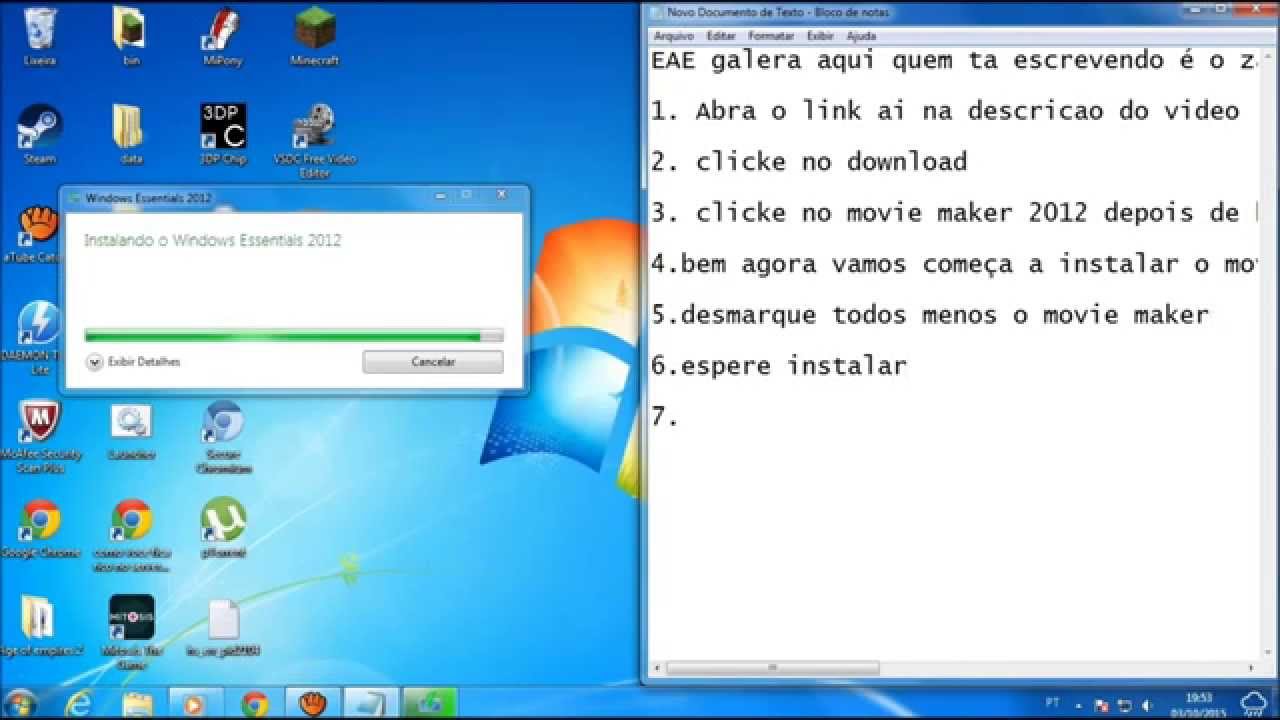Click Notepad horizontal scrollbar left arrow
The height and width of the screenshot is (720, 1280).
click(x=657, y=668)
